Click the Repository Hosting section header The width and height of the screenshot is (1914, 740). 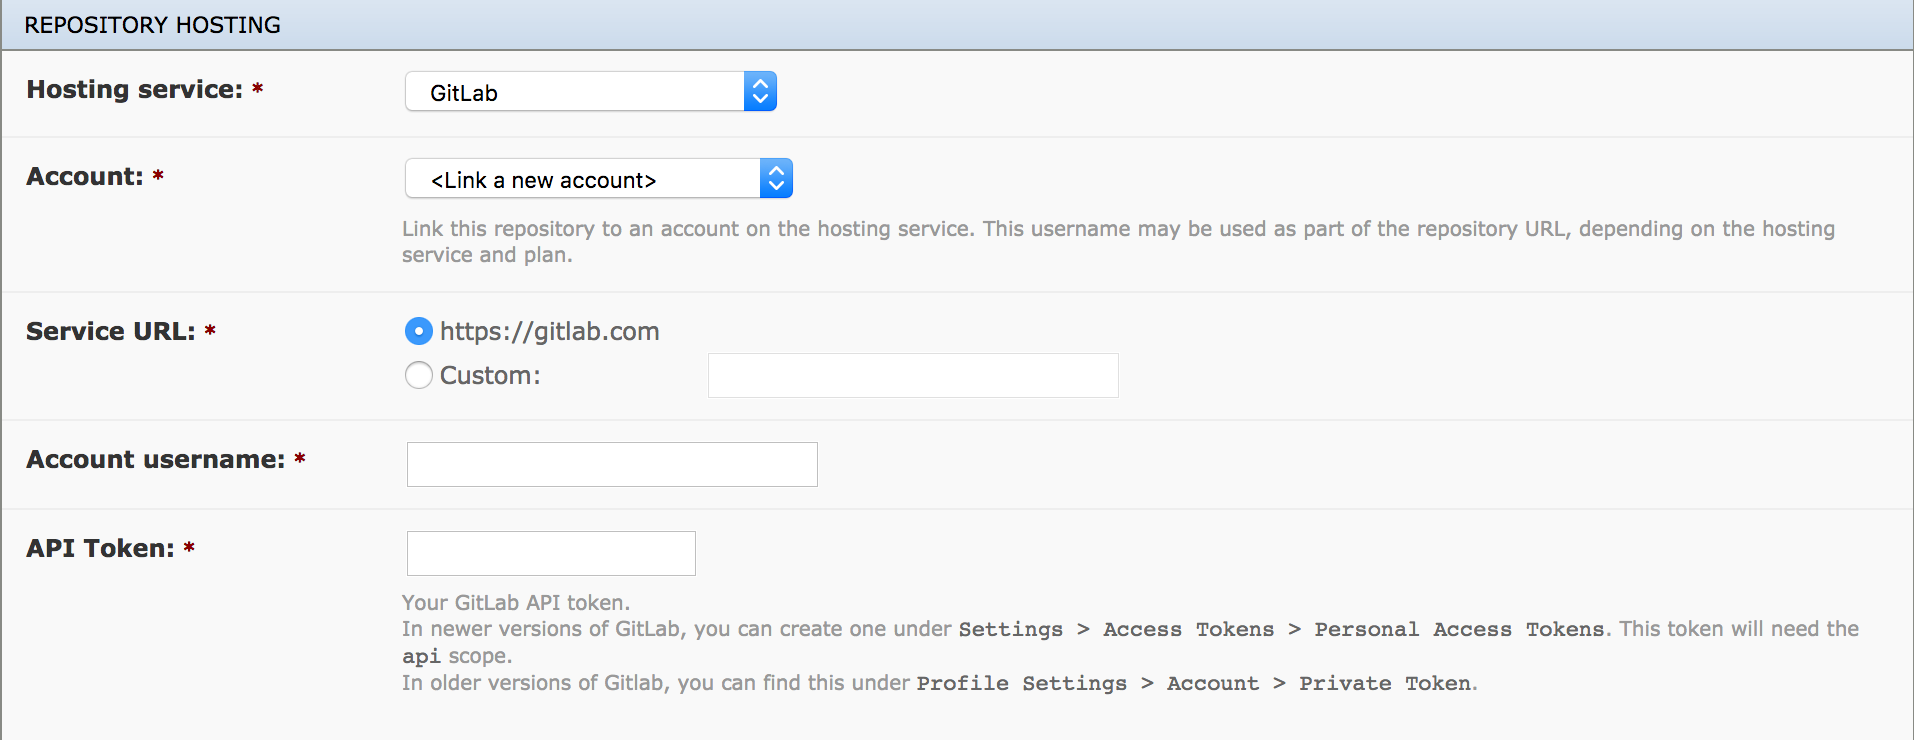coord(152,25)
